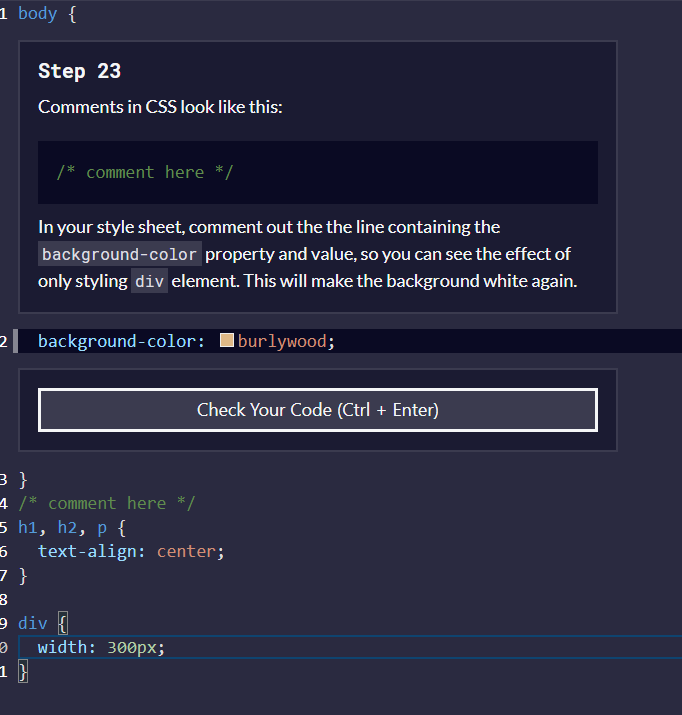Viewport: 682px width, 715px height.
Task: Click the body selector on line 1
Action: click(x=37, y=14)
